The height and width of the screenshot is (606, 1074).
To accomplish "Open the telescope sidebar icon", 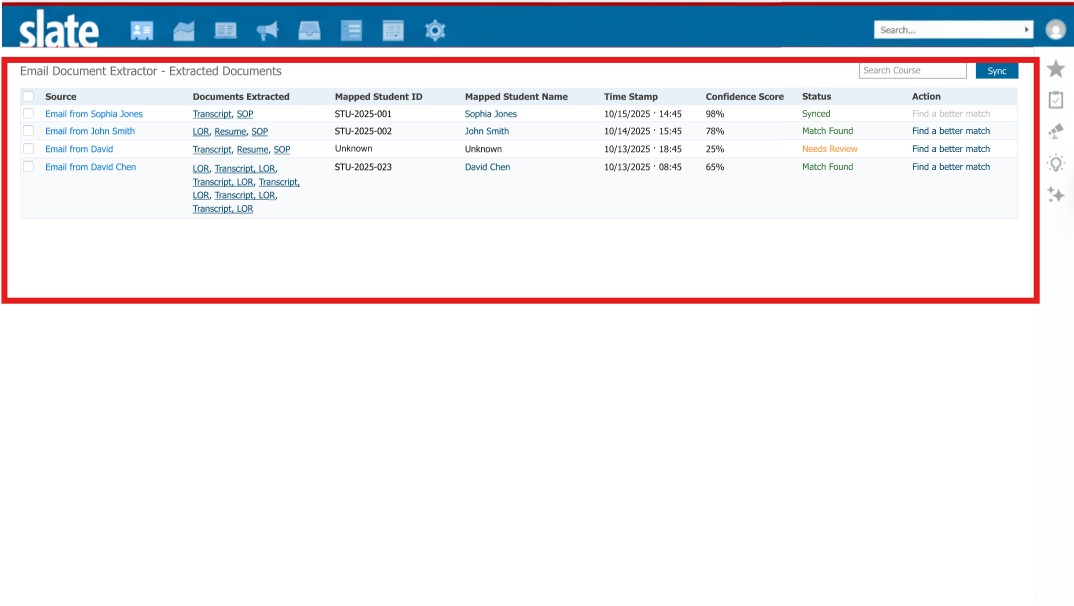I will tap(1055, 131).
